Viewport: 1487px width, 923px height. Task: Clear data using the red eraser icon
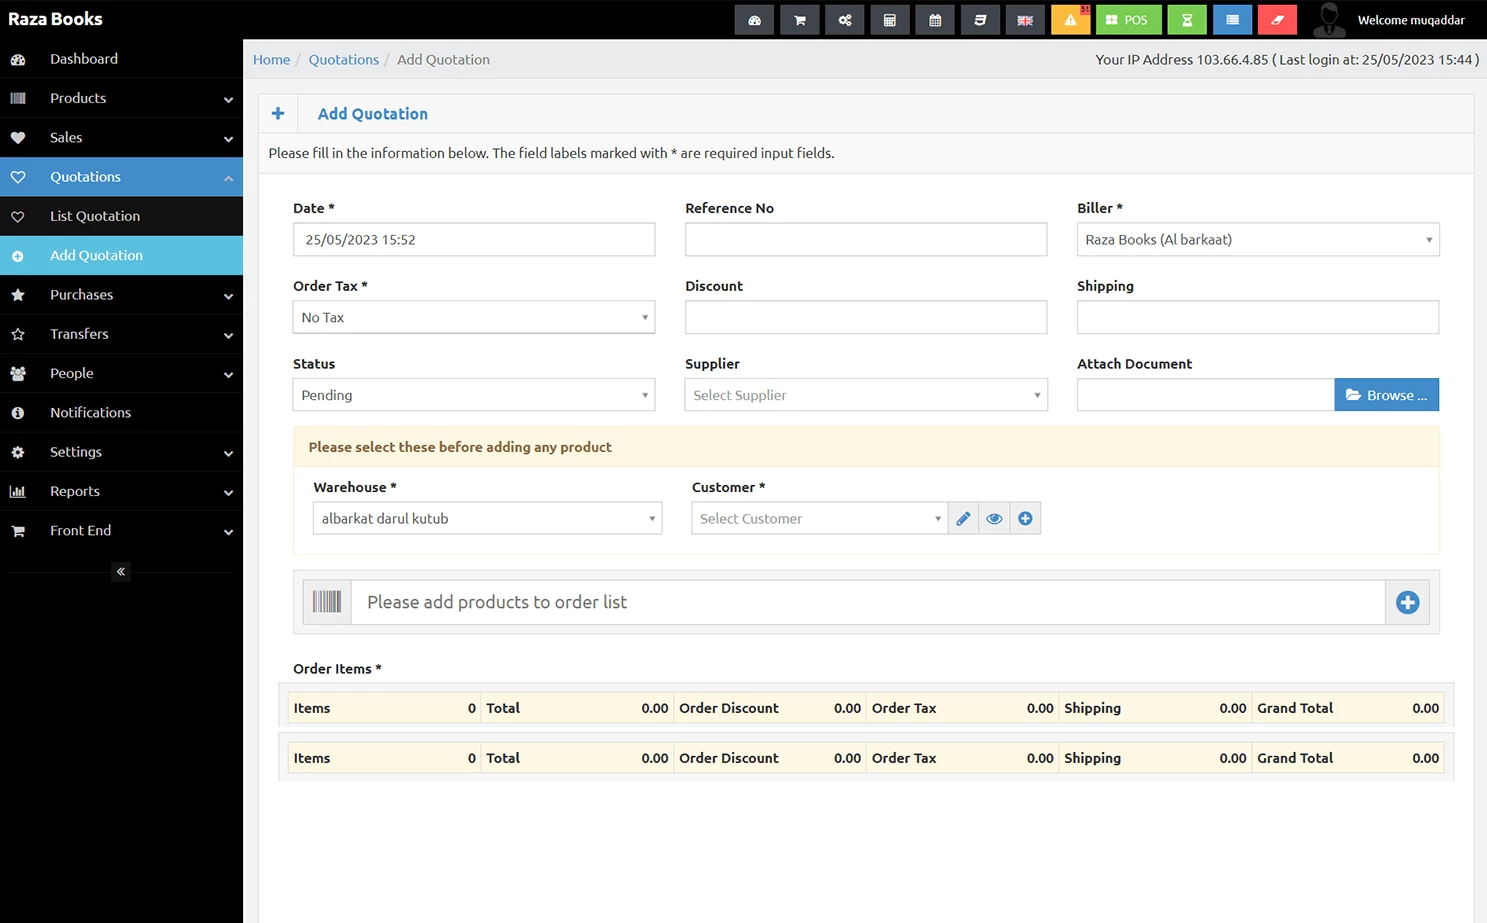point(1277,19)
